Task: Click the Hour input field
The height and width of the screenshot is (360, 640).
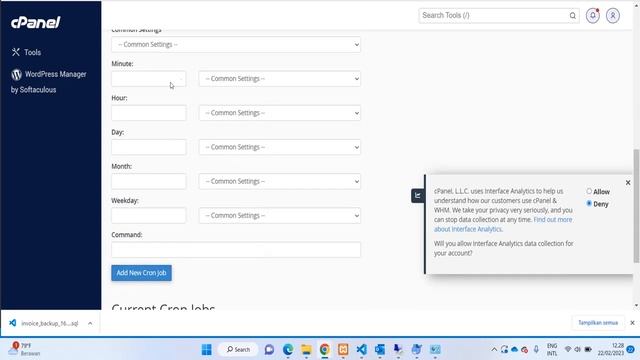Action: pyautogui.click(x=149, y=113)
